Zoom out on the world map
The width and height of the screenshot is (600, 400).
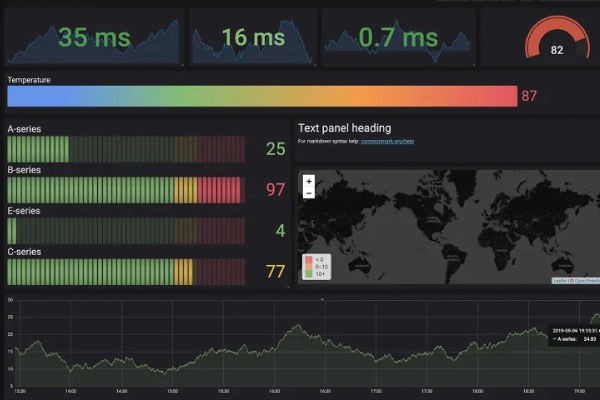tap(309, 193)
